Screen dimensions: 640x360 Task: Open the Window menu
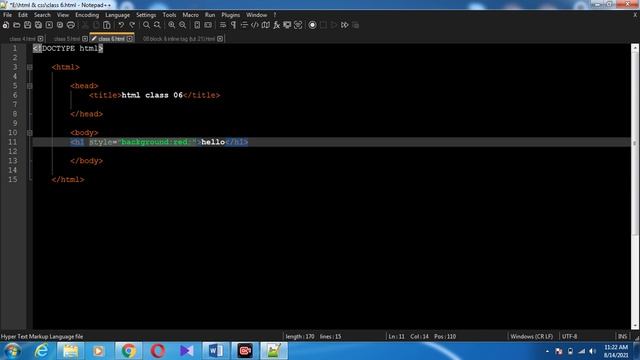(256, 15)
